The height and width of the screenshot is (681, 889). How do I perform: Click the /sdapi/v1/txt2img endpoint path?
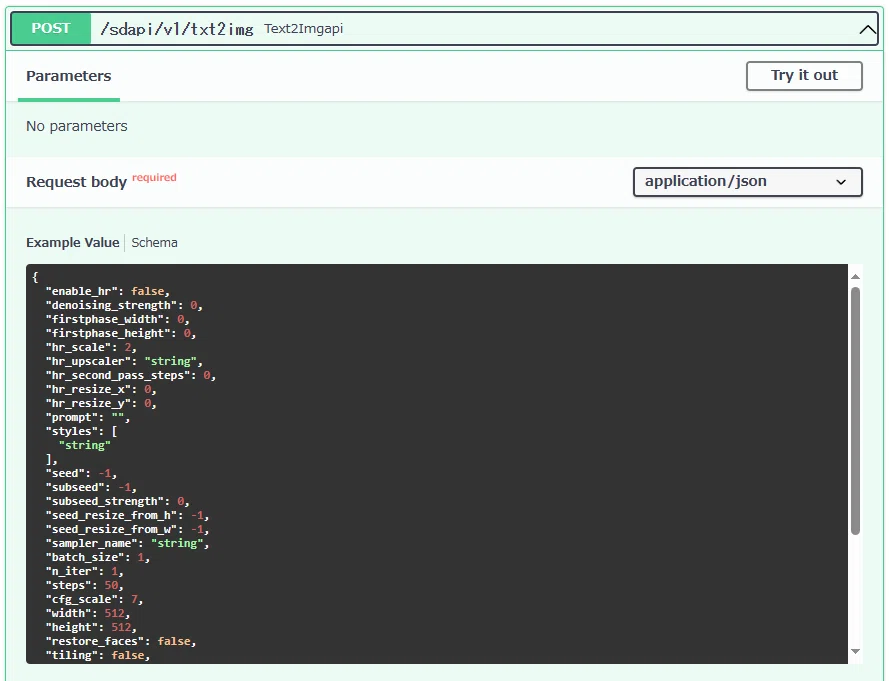click(176, 29)
